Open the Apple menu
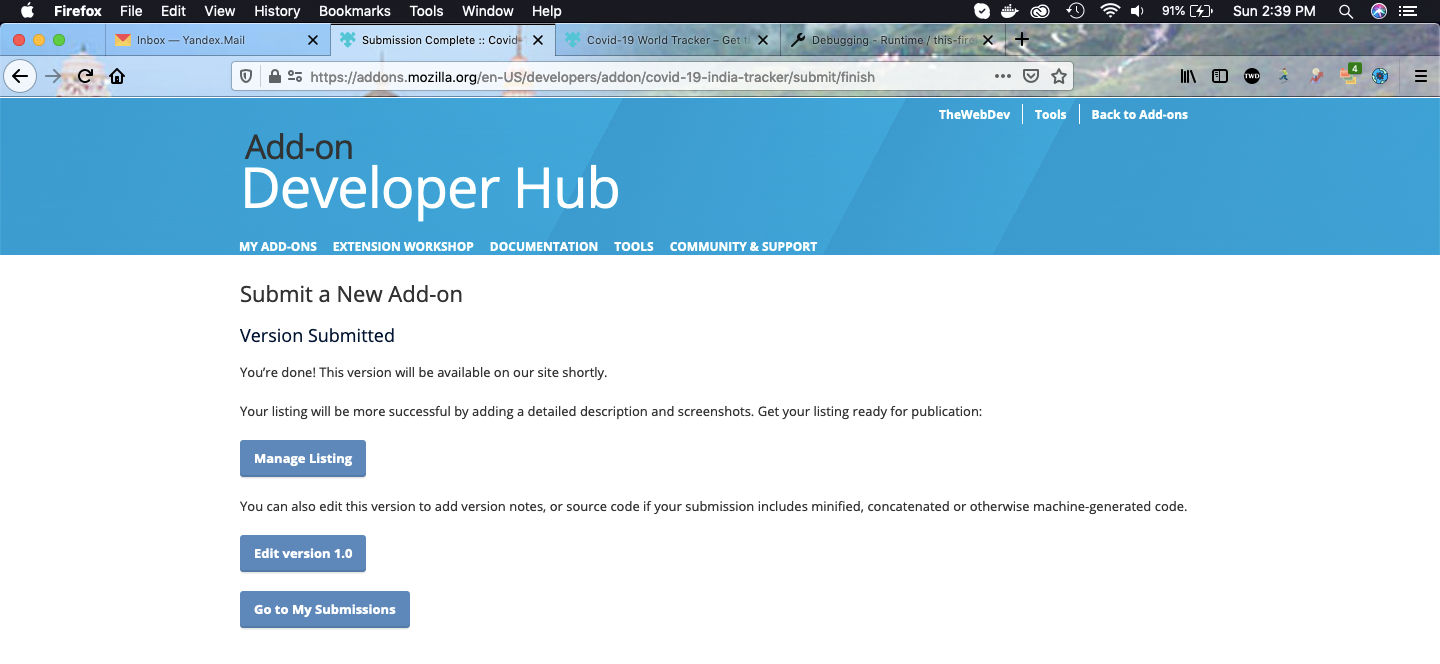The image size is (1440, 664). 27,11
